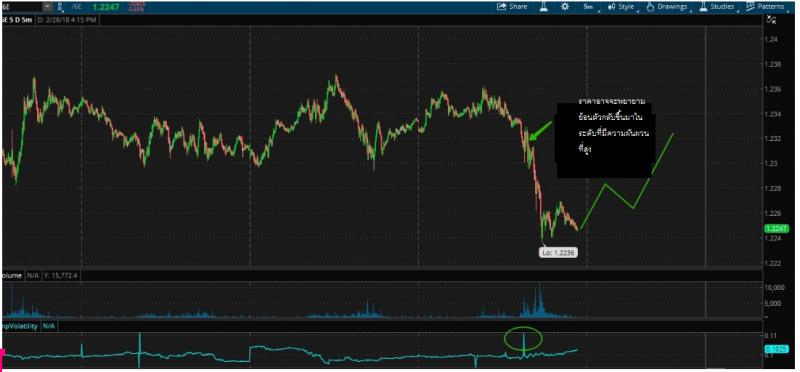The image size is (800, 372).
Task: Open the Style dropdown menu
Action: 626,7
